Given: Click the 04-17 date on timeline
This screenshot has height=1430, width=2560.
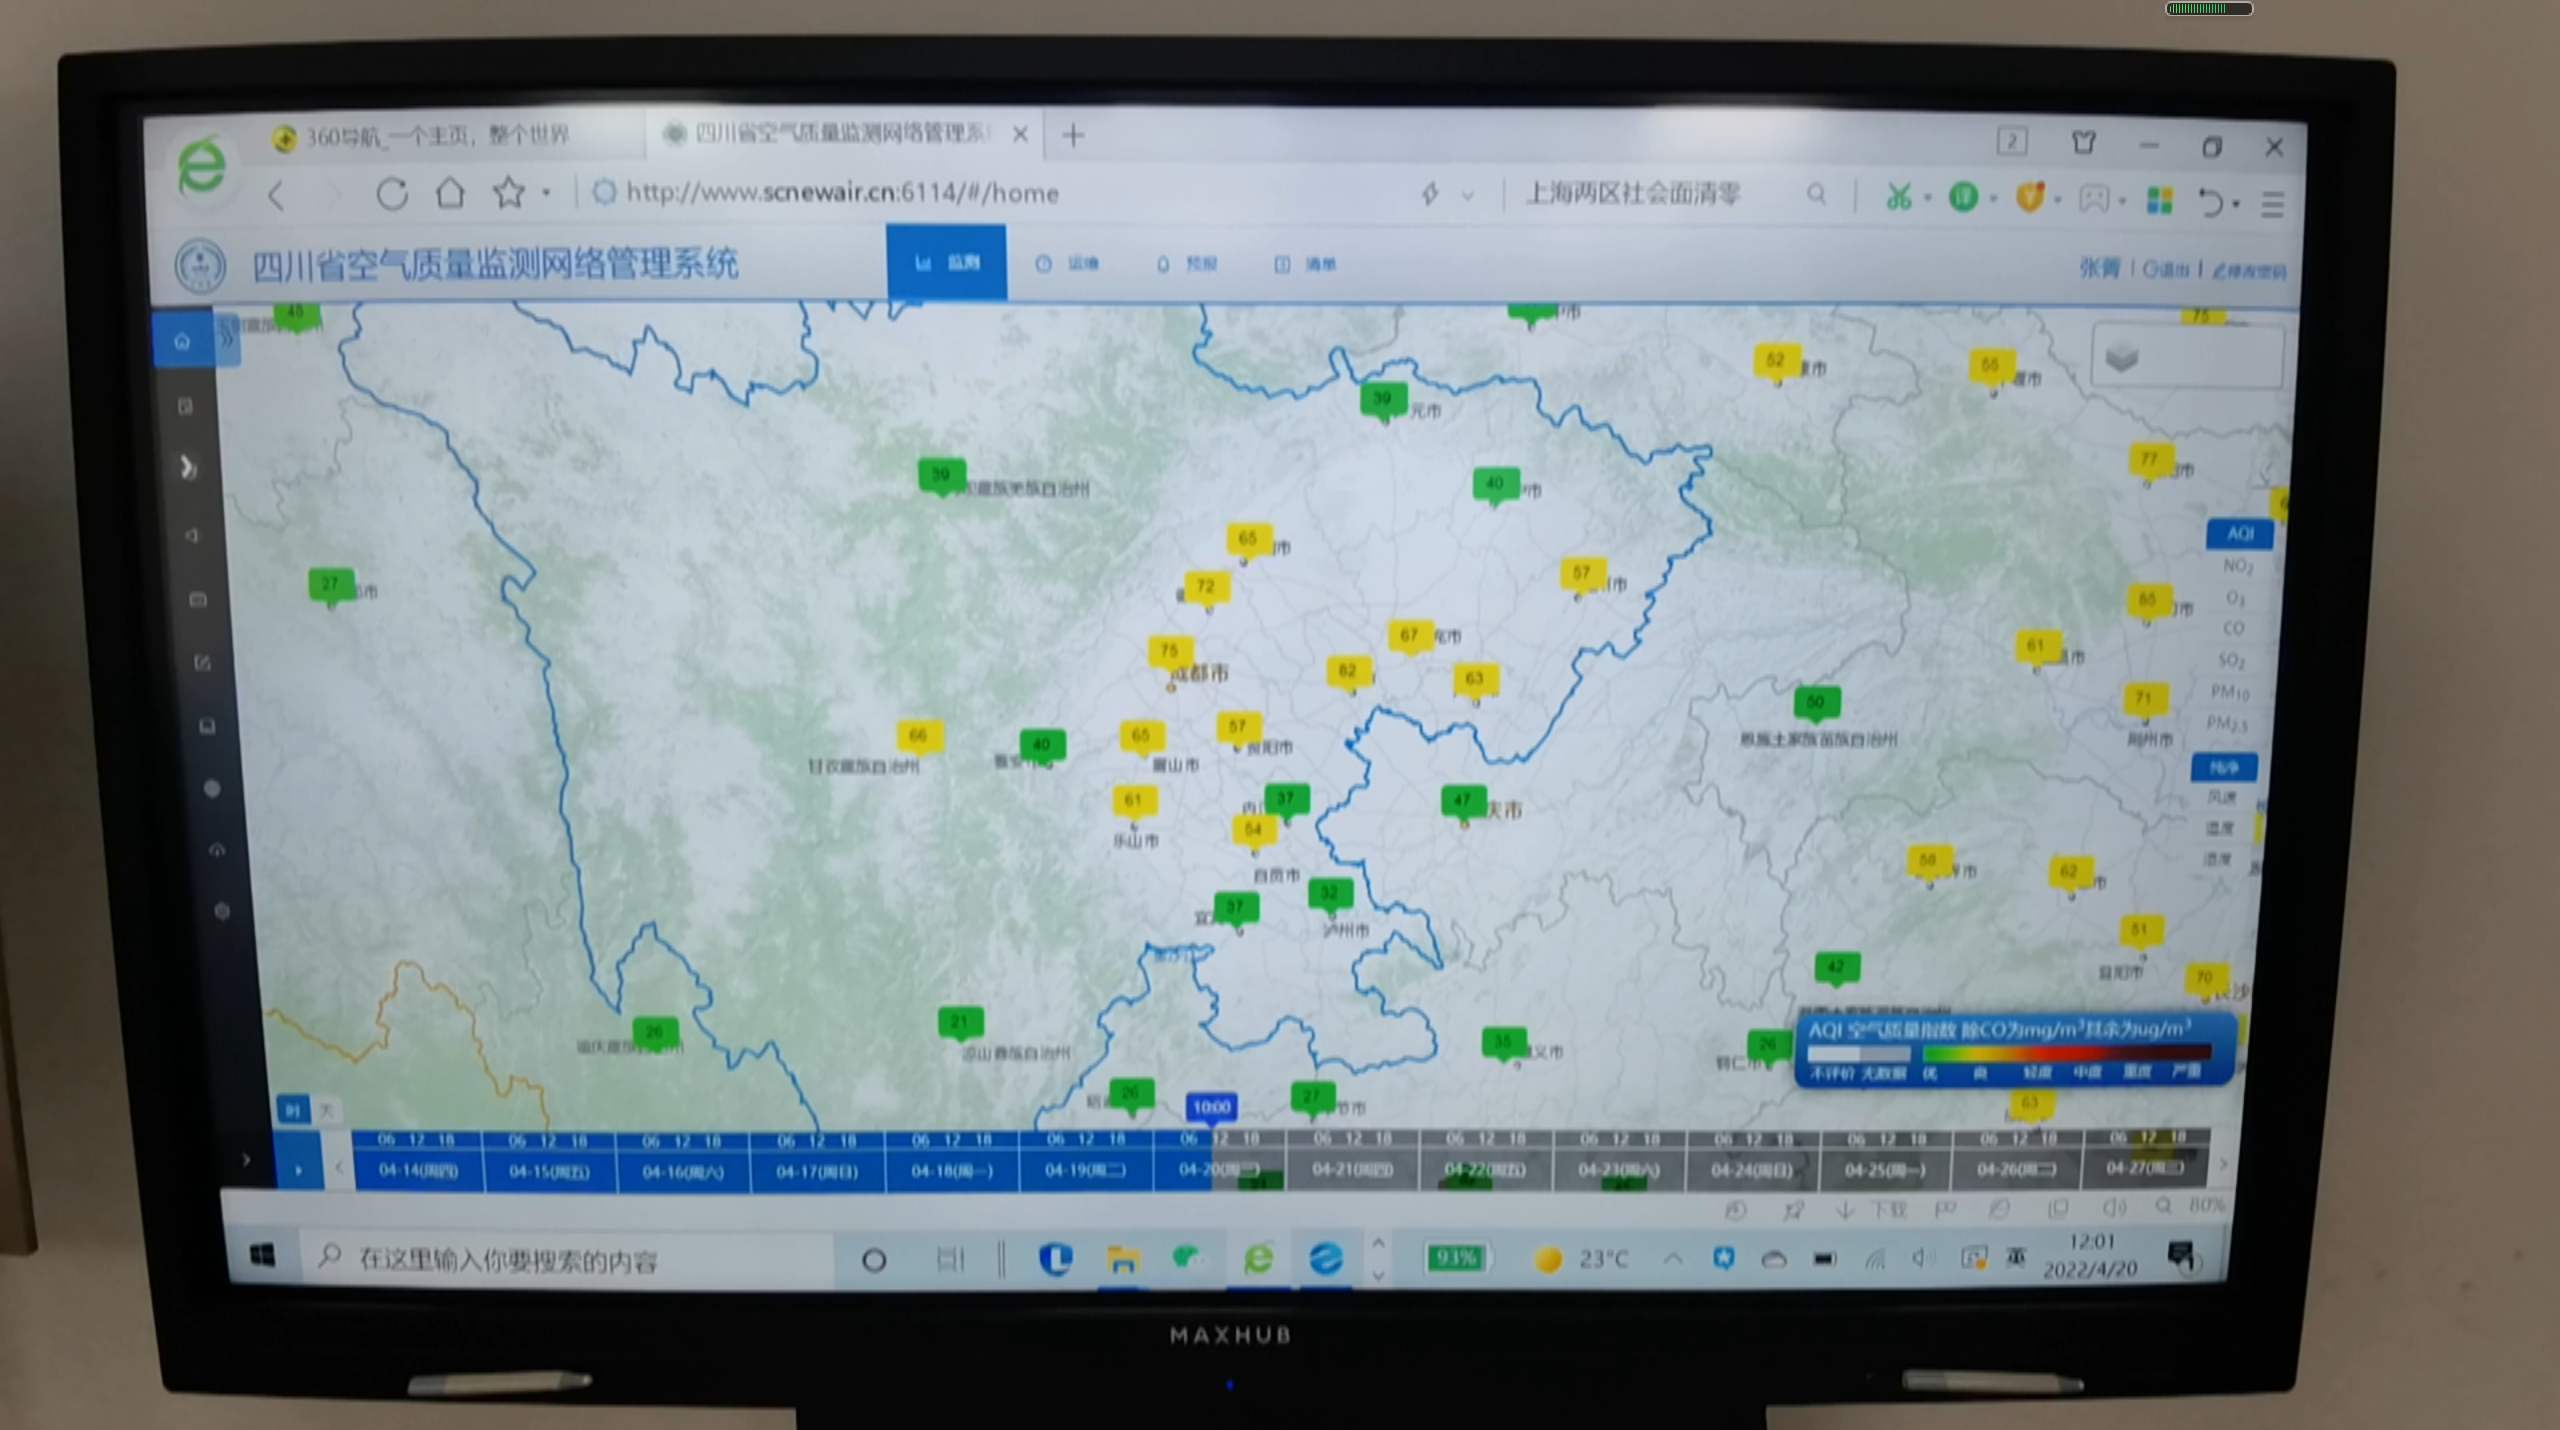Looking at the screenshot, I should point(816,1171).
